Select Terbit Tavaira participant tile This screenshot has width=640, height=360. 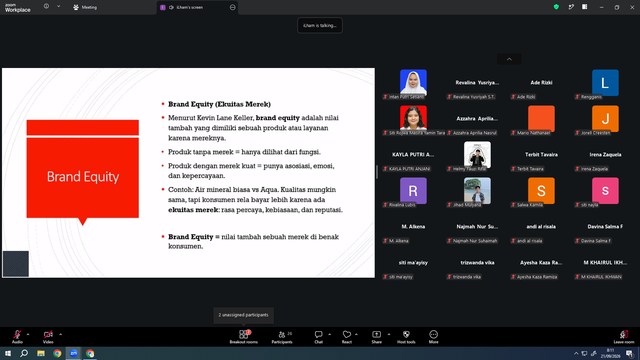(x=541, y=155)
